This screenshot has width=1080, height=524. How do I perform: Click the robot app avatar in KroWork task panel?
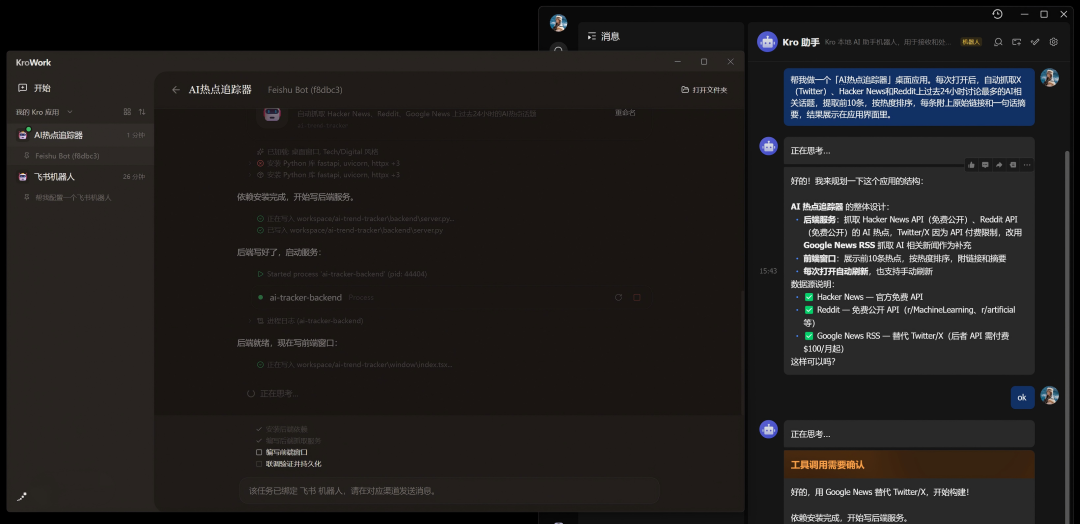(272, 114)
